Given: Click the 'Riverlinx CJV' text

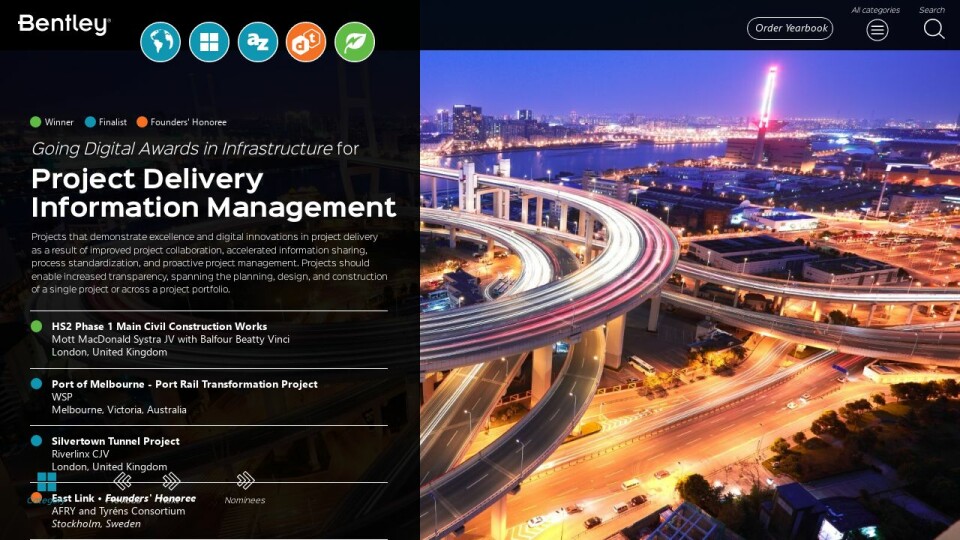Looking at the screenshot, I should [x=80, y=454].
